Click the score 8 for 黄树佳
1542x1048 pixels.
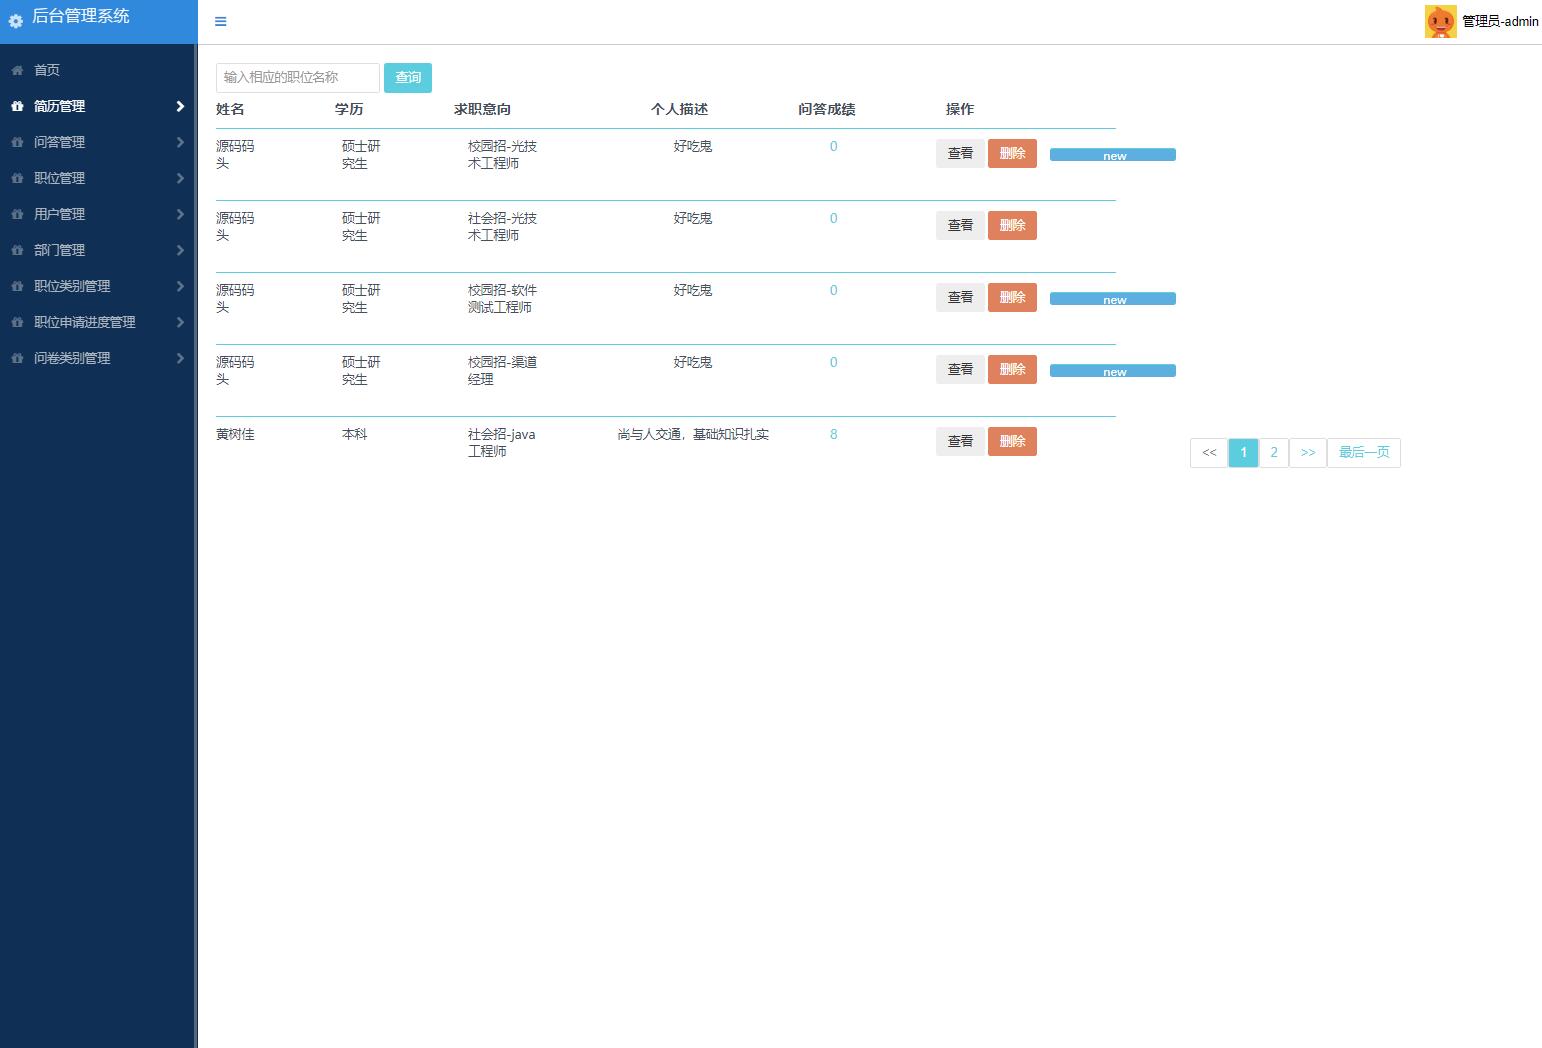[833, 434]
